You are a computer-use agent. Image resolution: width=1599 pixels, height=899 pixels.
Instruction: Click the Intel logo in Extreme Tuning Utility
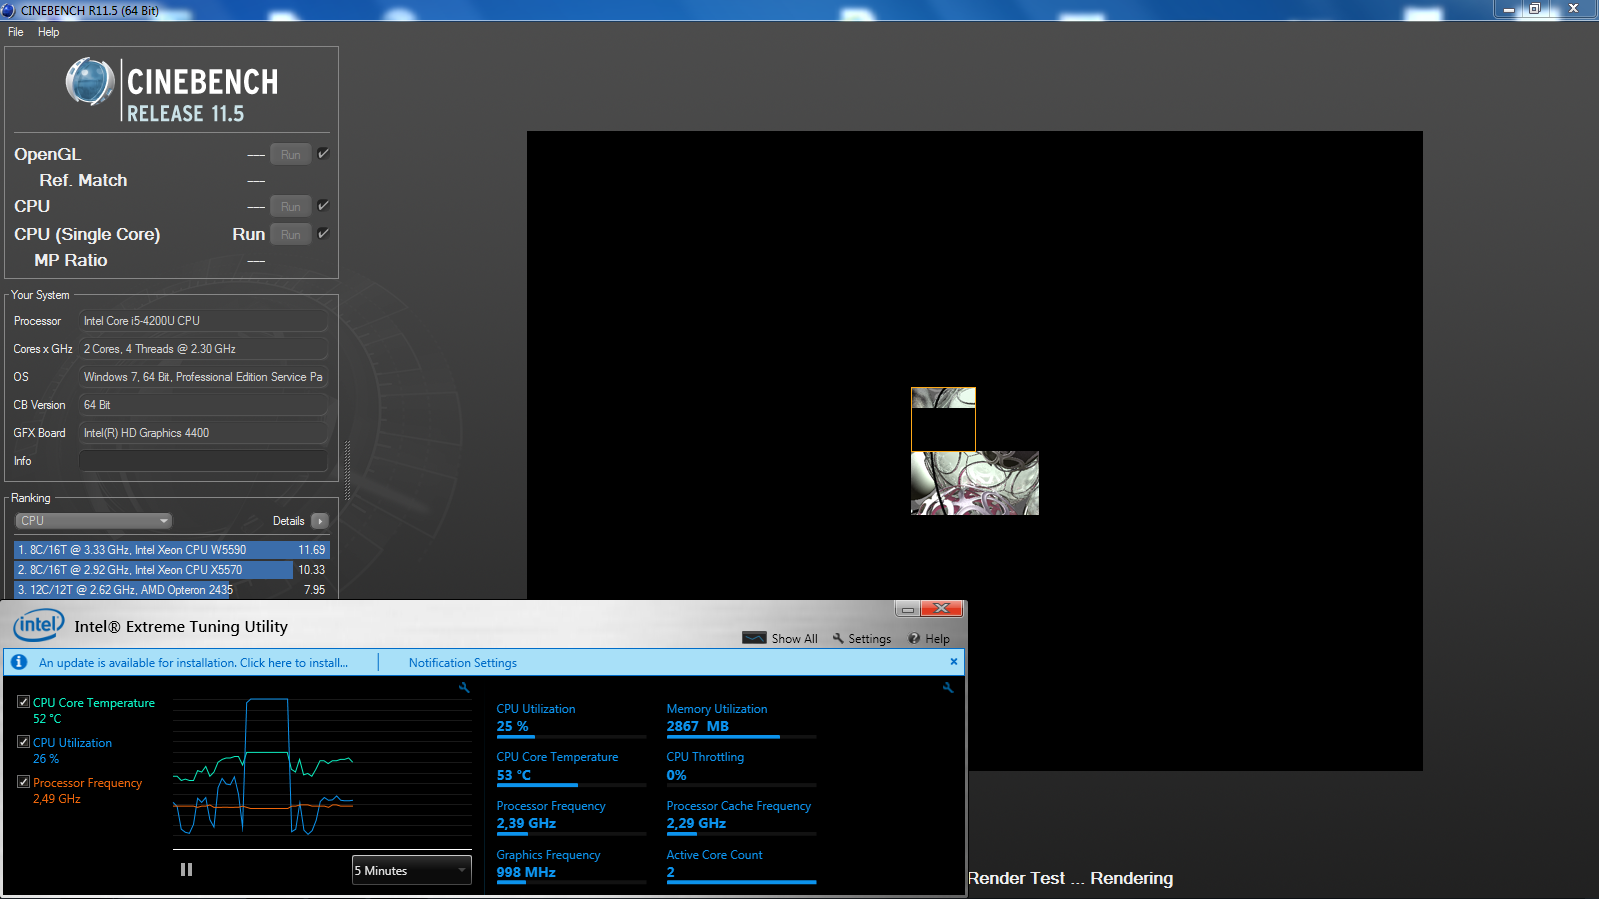pos(39,626)
